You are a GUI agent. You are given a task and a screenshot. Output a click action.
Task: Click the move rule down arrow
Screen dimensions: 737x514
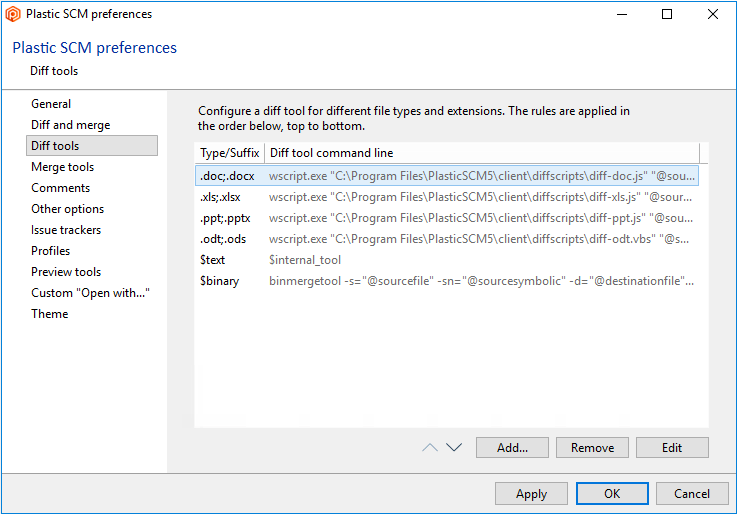(x=453, y=448)
